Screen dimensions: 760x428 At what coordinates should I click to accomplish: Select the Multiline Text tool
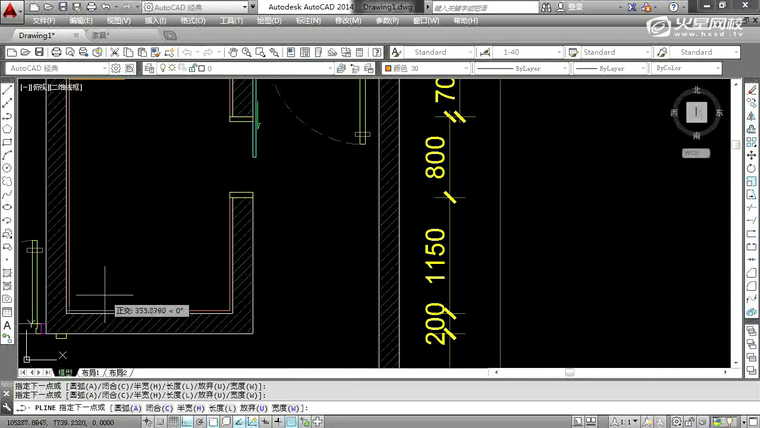(7, 325)
